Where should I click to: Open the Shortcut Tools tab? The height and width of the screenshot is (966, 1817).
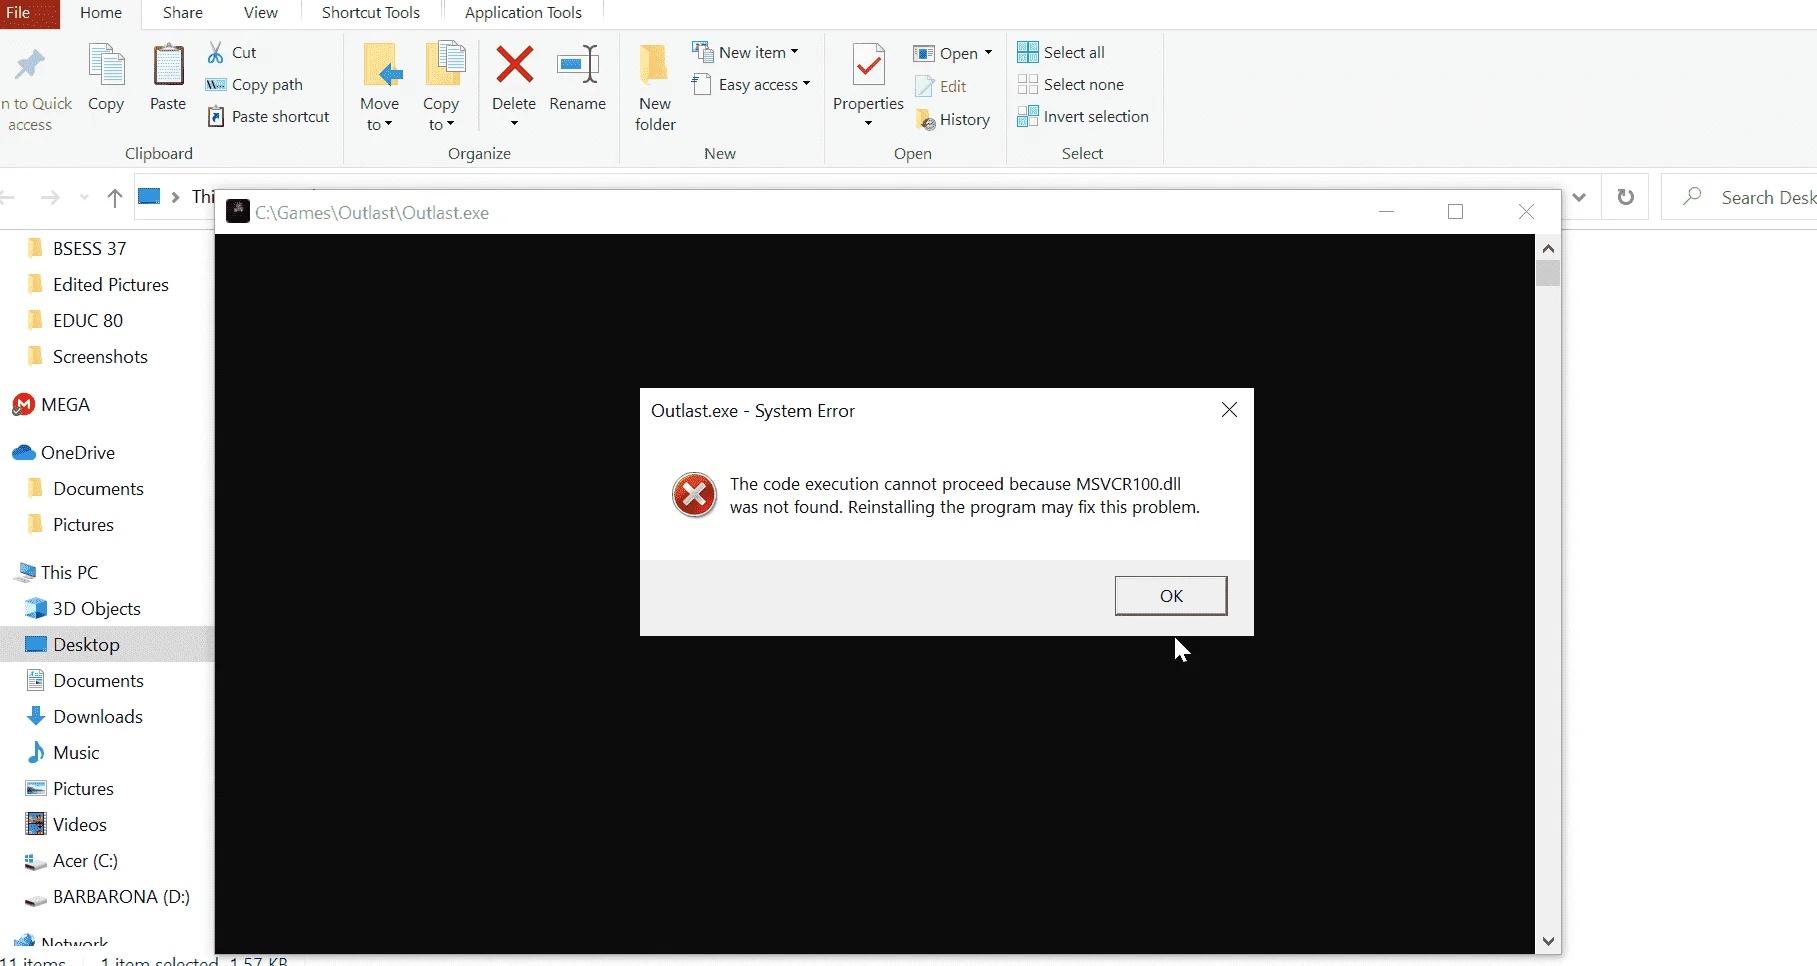point(371,13)
